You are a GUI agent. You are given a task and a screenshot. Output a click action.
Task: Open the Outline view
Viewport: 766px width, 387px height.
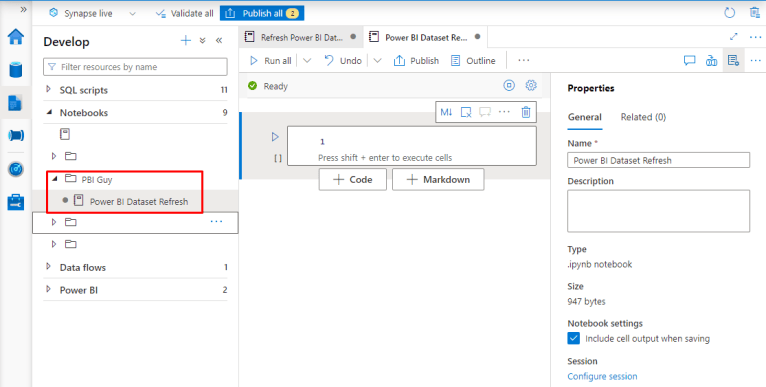click(x=473, y=61)
